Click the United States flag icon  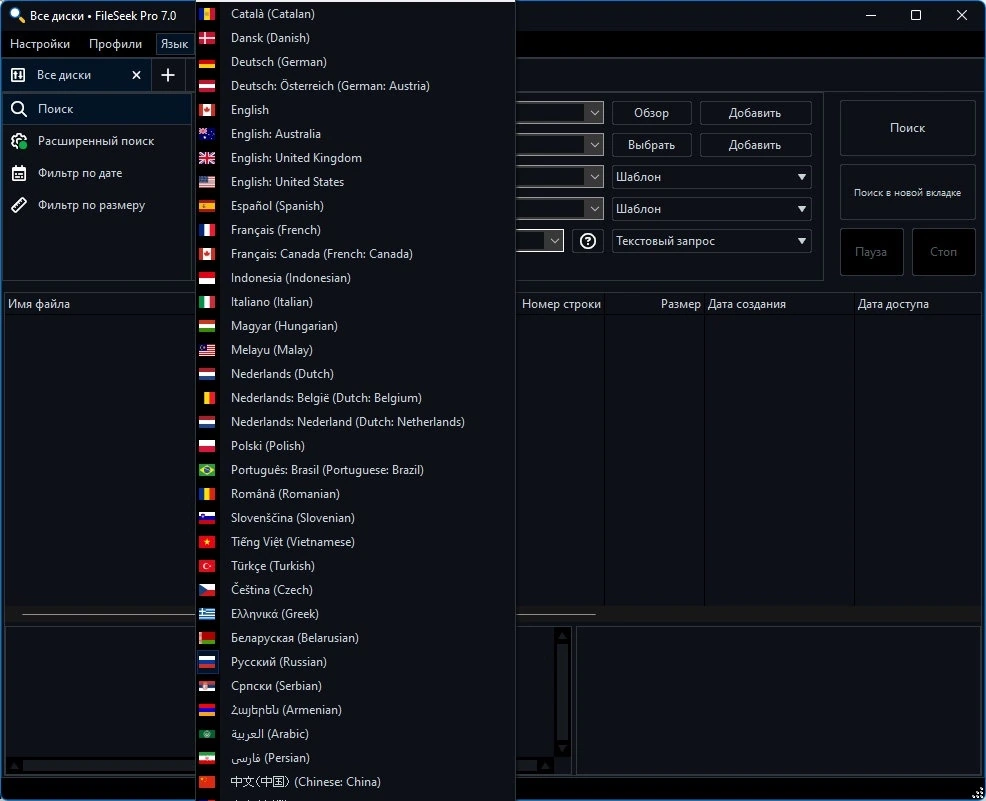[207, 182]
